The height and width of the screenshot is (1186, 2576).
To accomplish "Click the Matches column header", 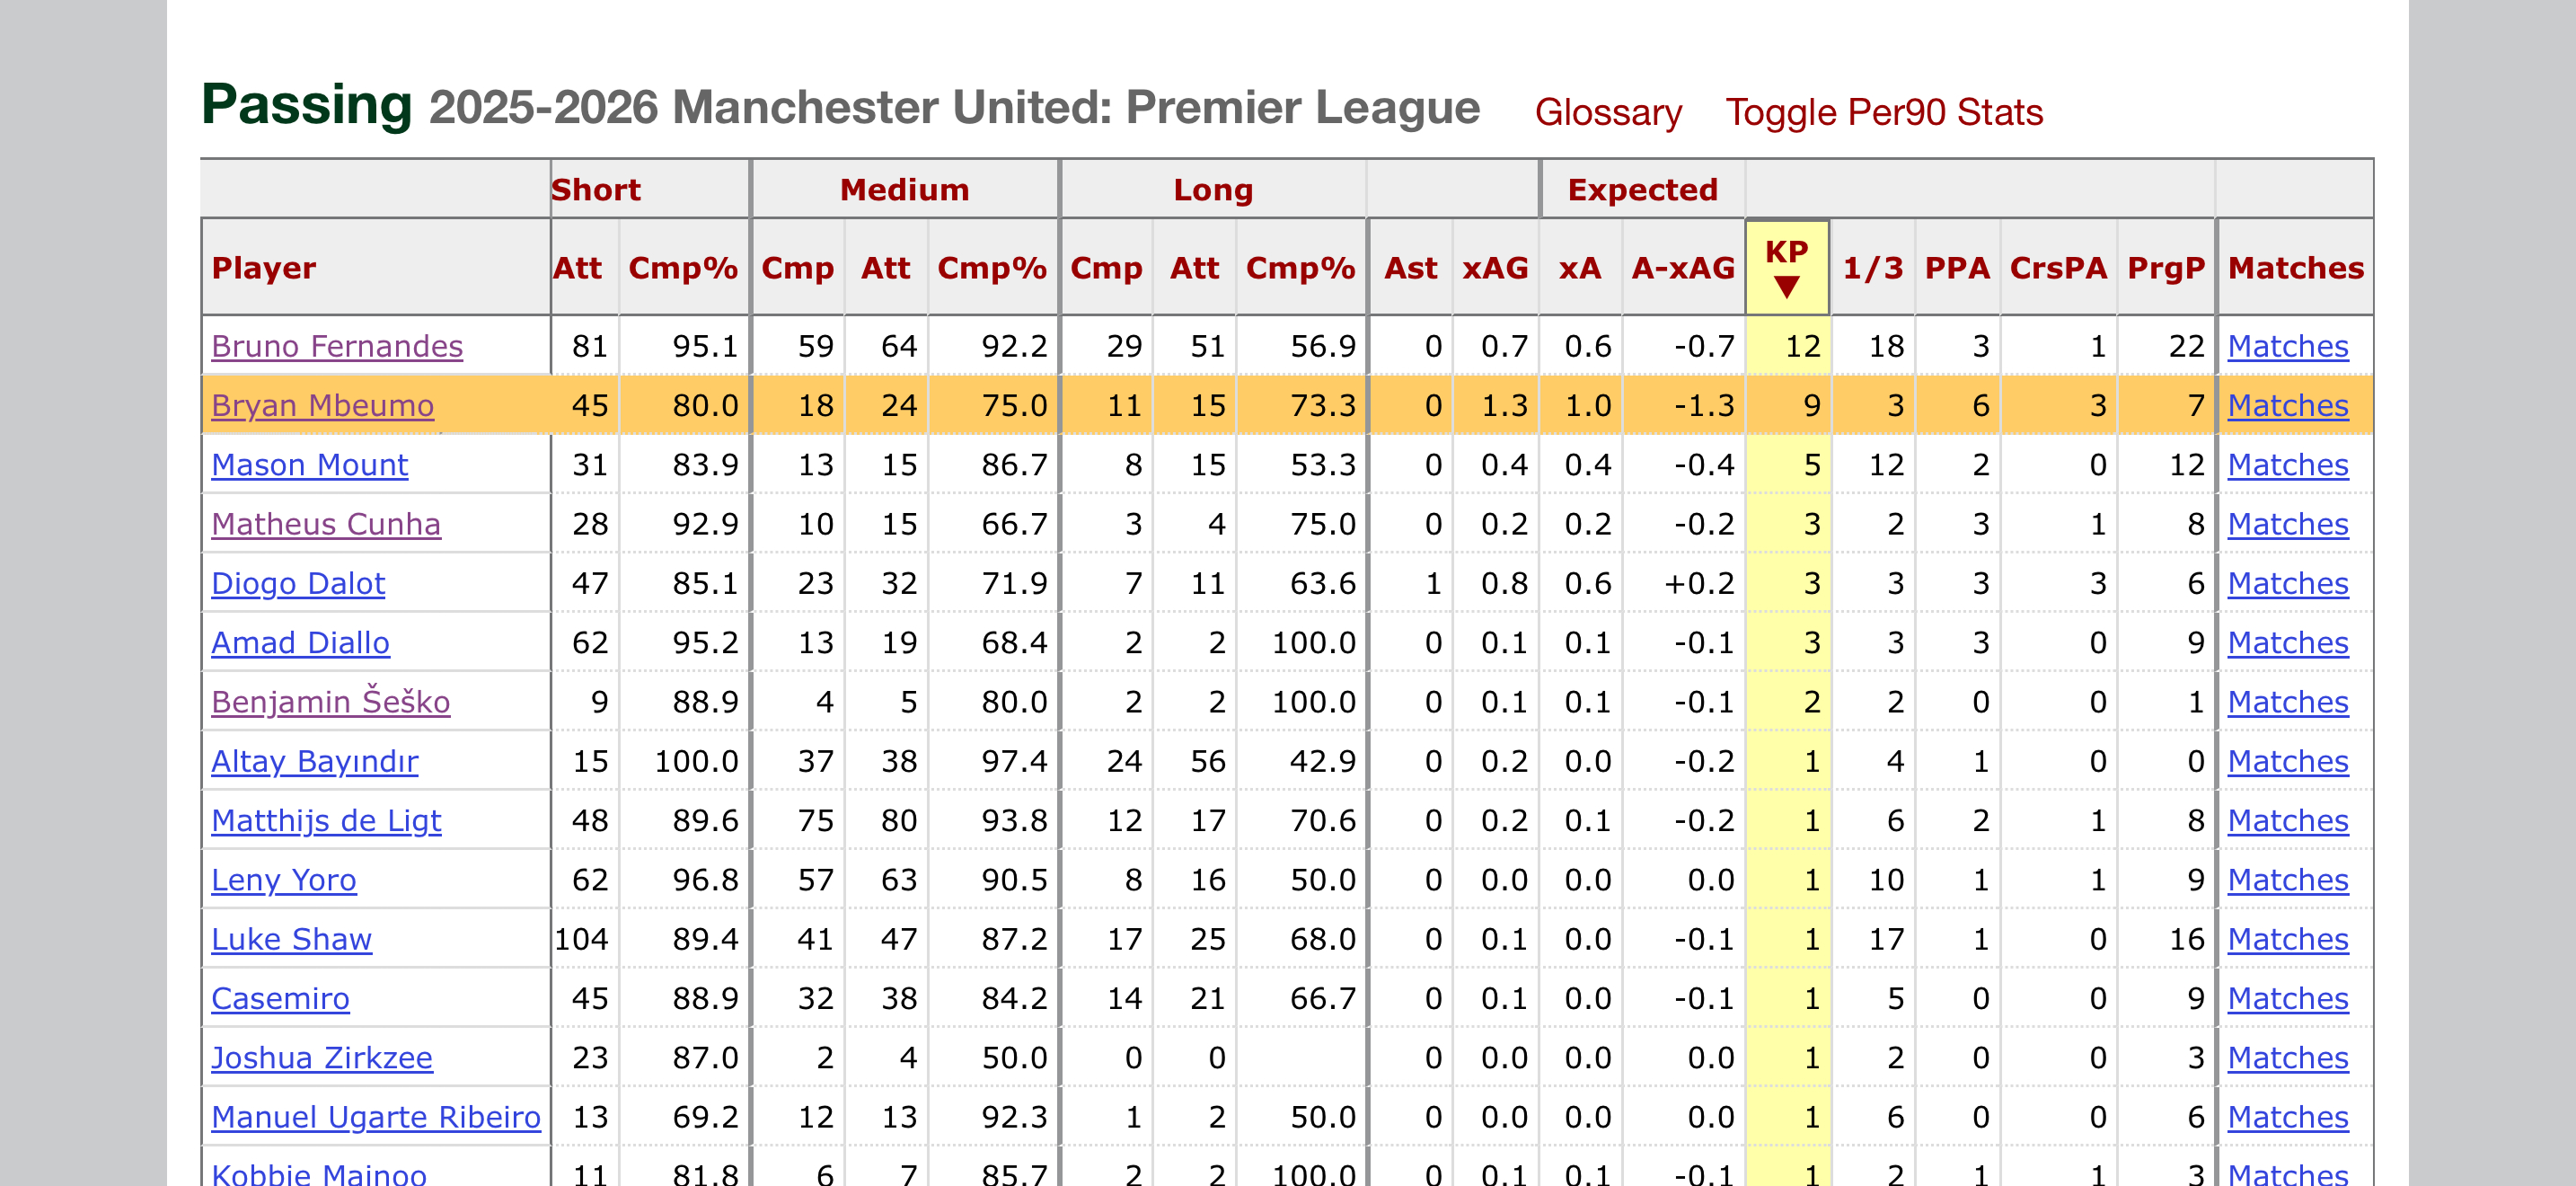I will point(2295,268).
